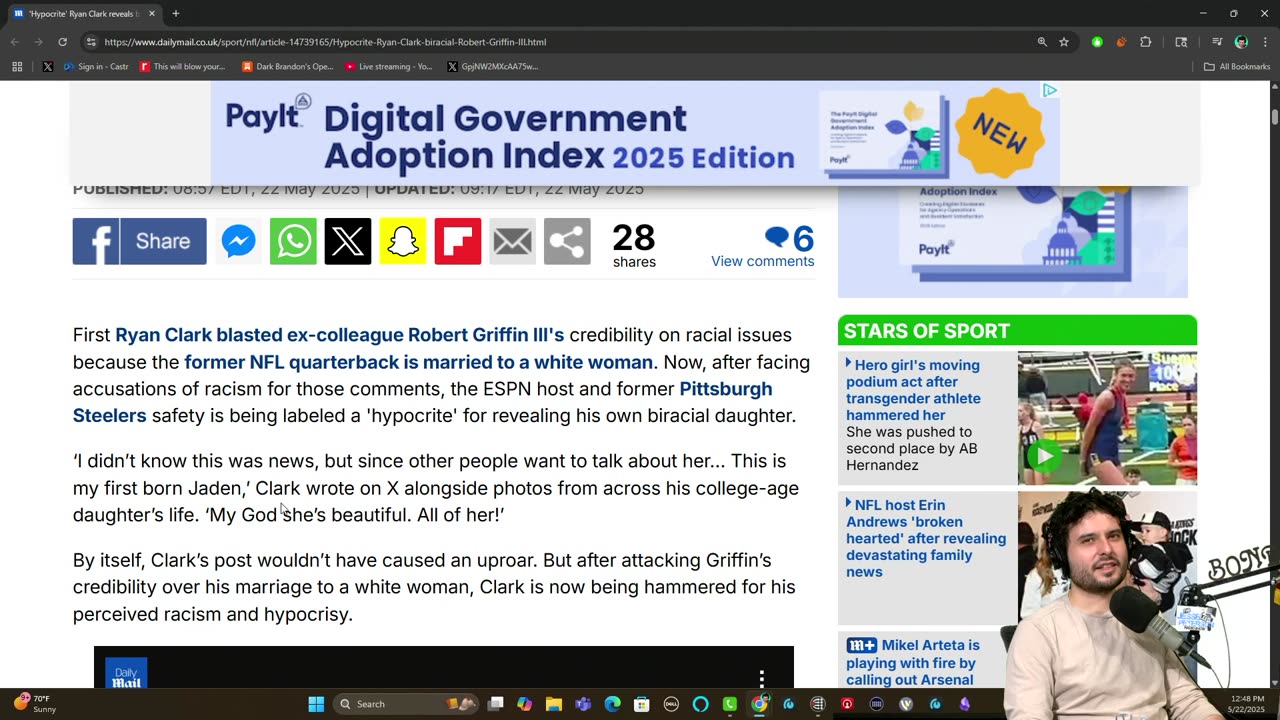Reload the Daily Mail page

click(62, 42)
